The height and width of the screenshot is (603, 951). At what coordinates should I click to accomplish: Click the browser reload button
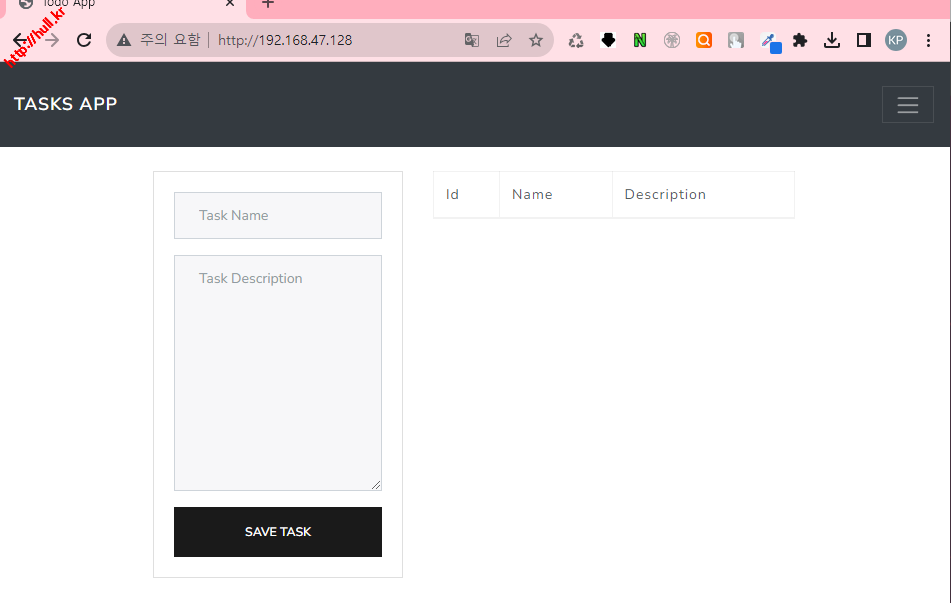pyautogui.click(x=84, y=40)
